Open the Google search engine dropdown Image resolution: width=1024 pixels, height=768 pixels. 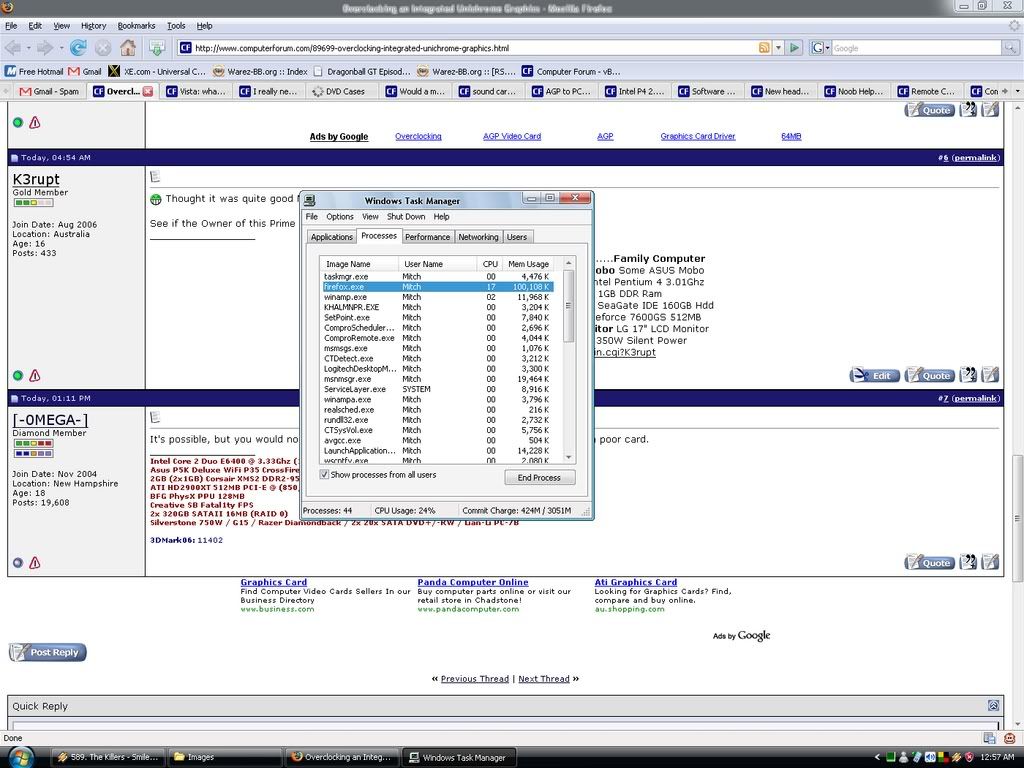(x=821, y=48)
